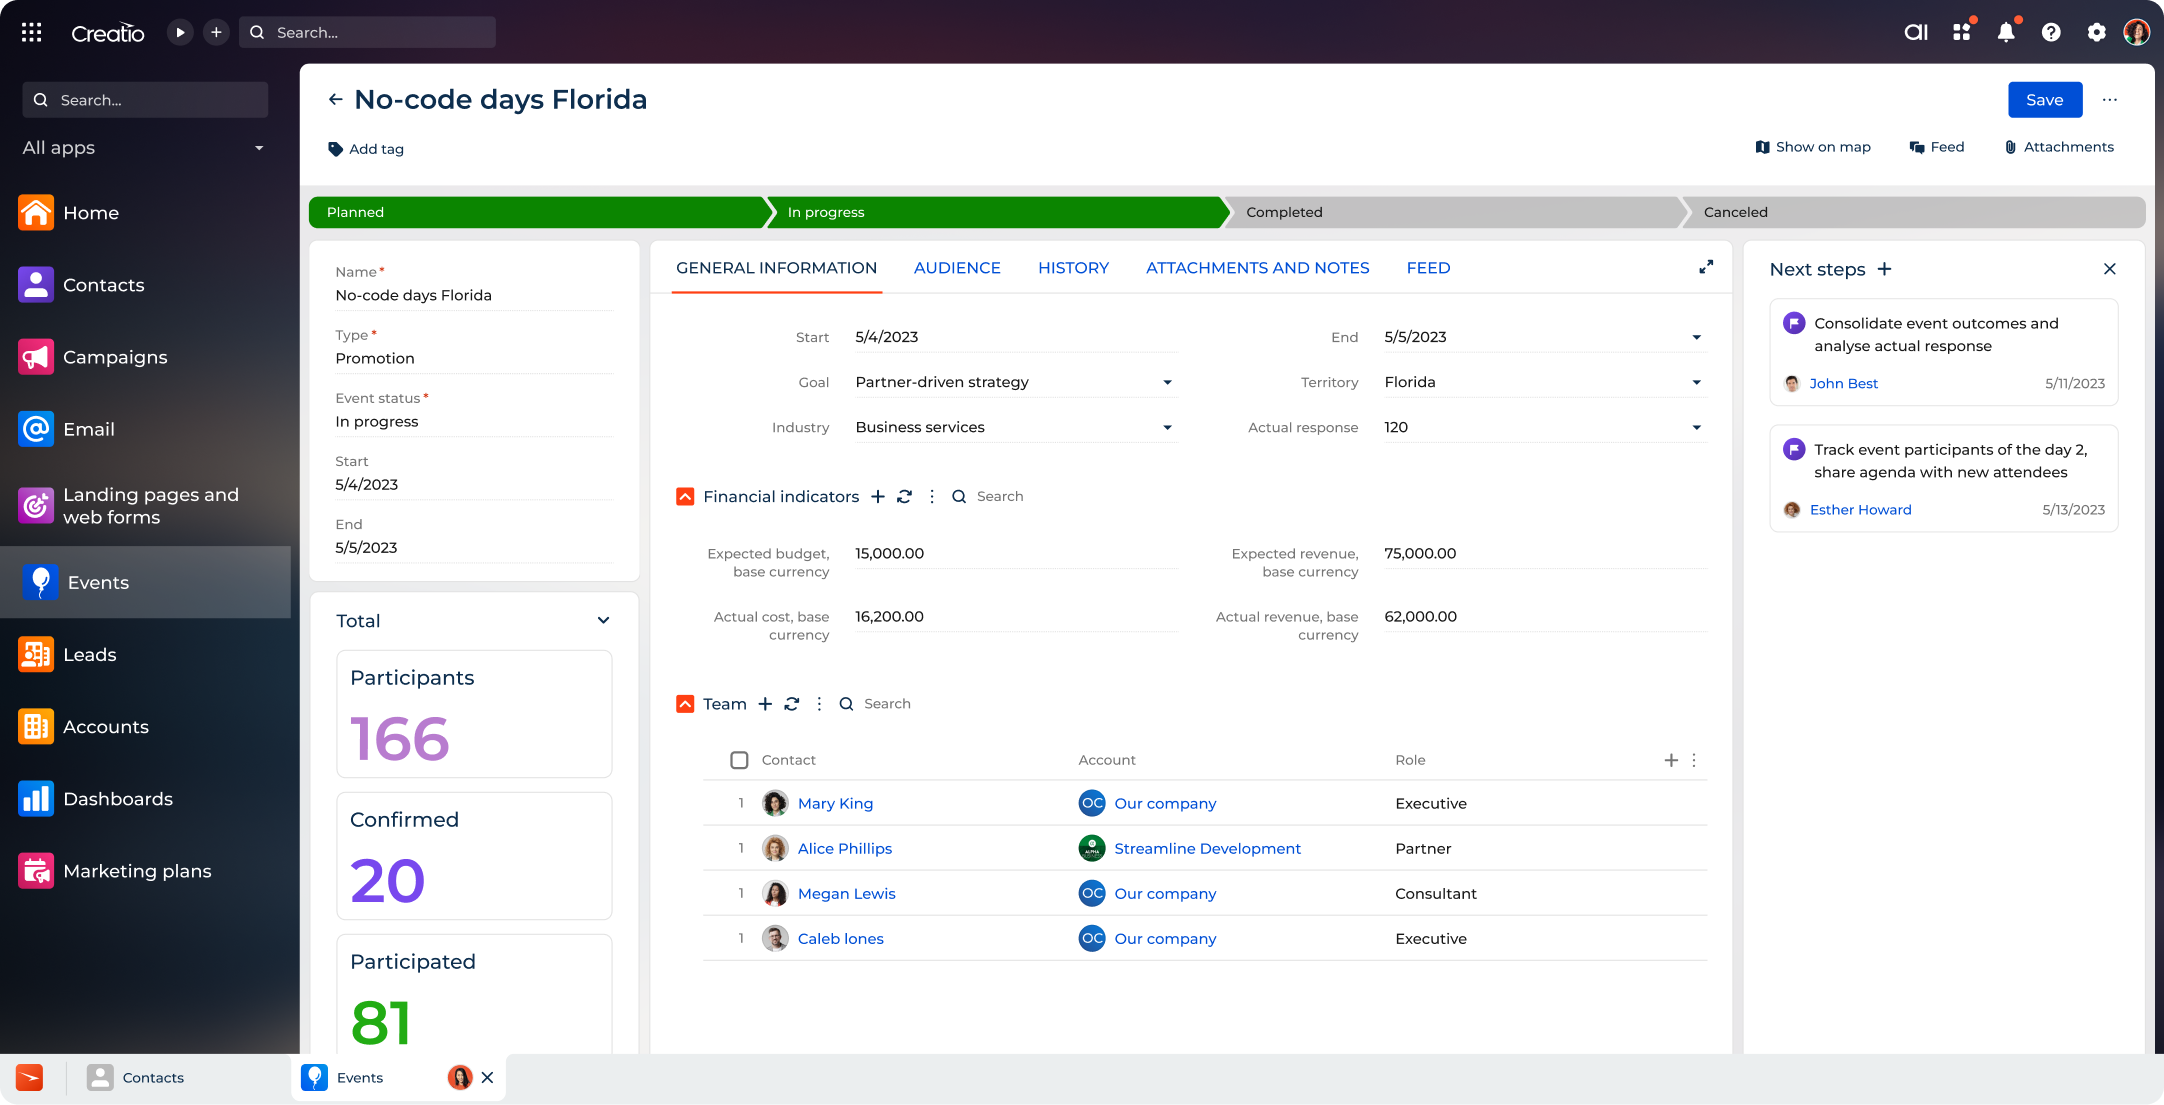
Task: Collapse the Total panel
Action: [604, 620]
